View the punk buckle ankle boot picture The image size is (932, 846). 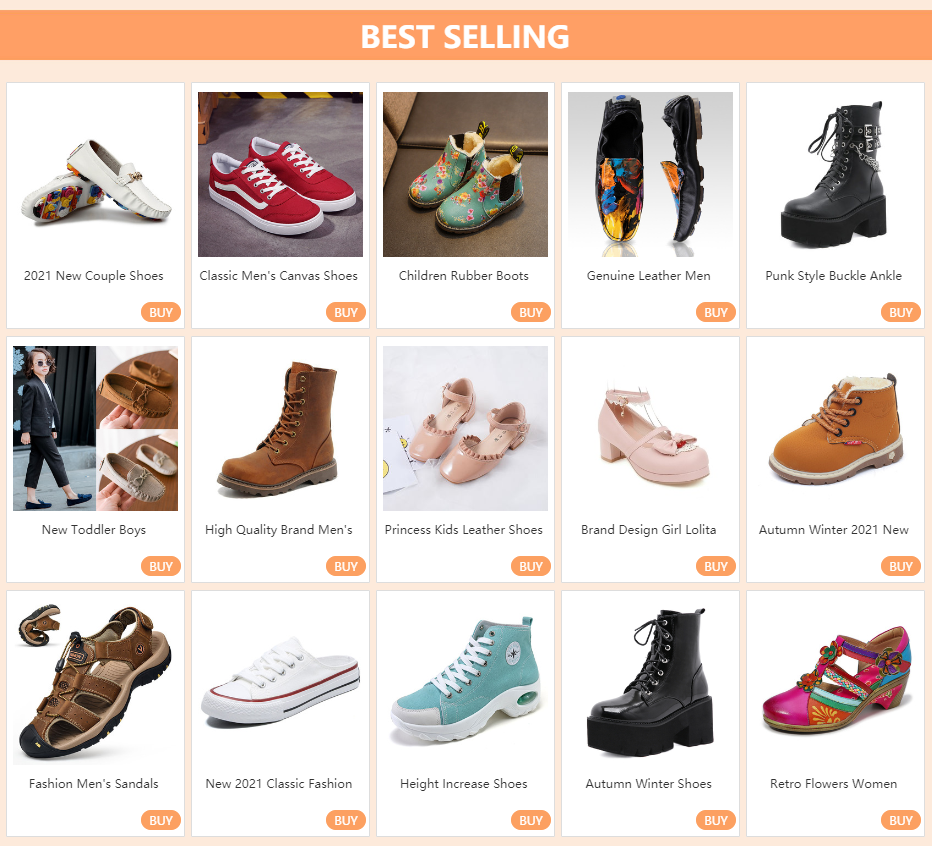point(835,175)
